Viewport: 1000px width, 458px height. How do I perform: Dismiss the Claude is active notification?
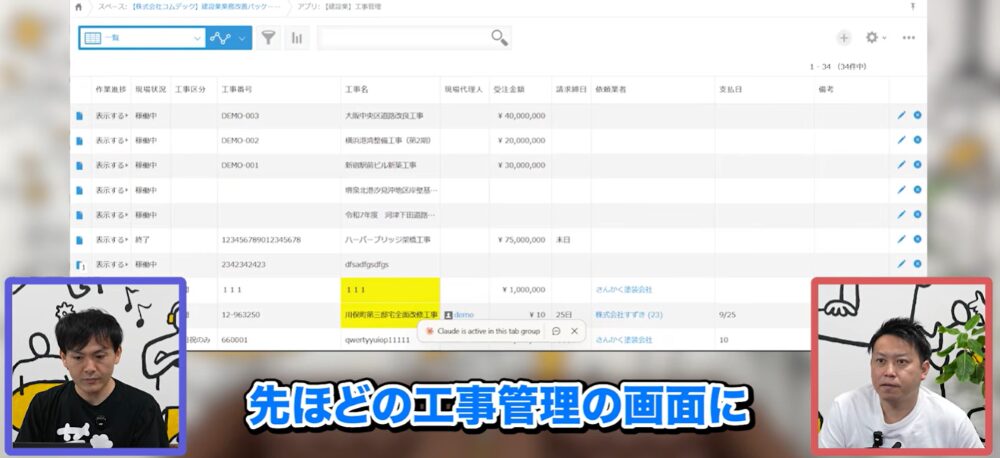pos(575,331)
